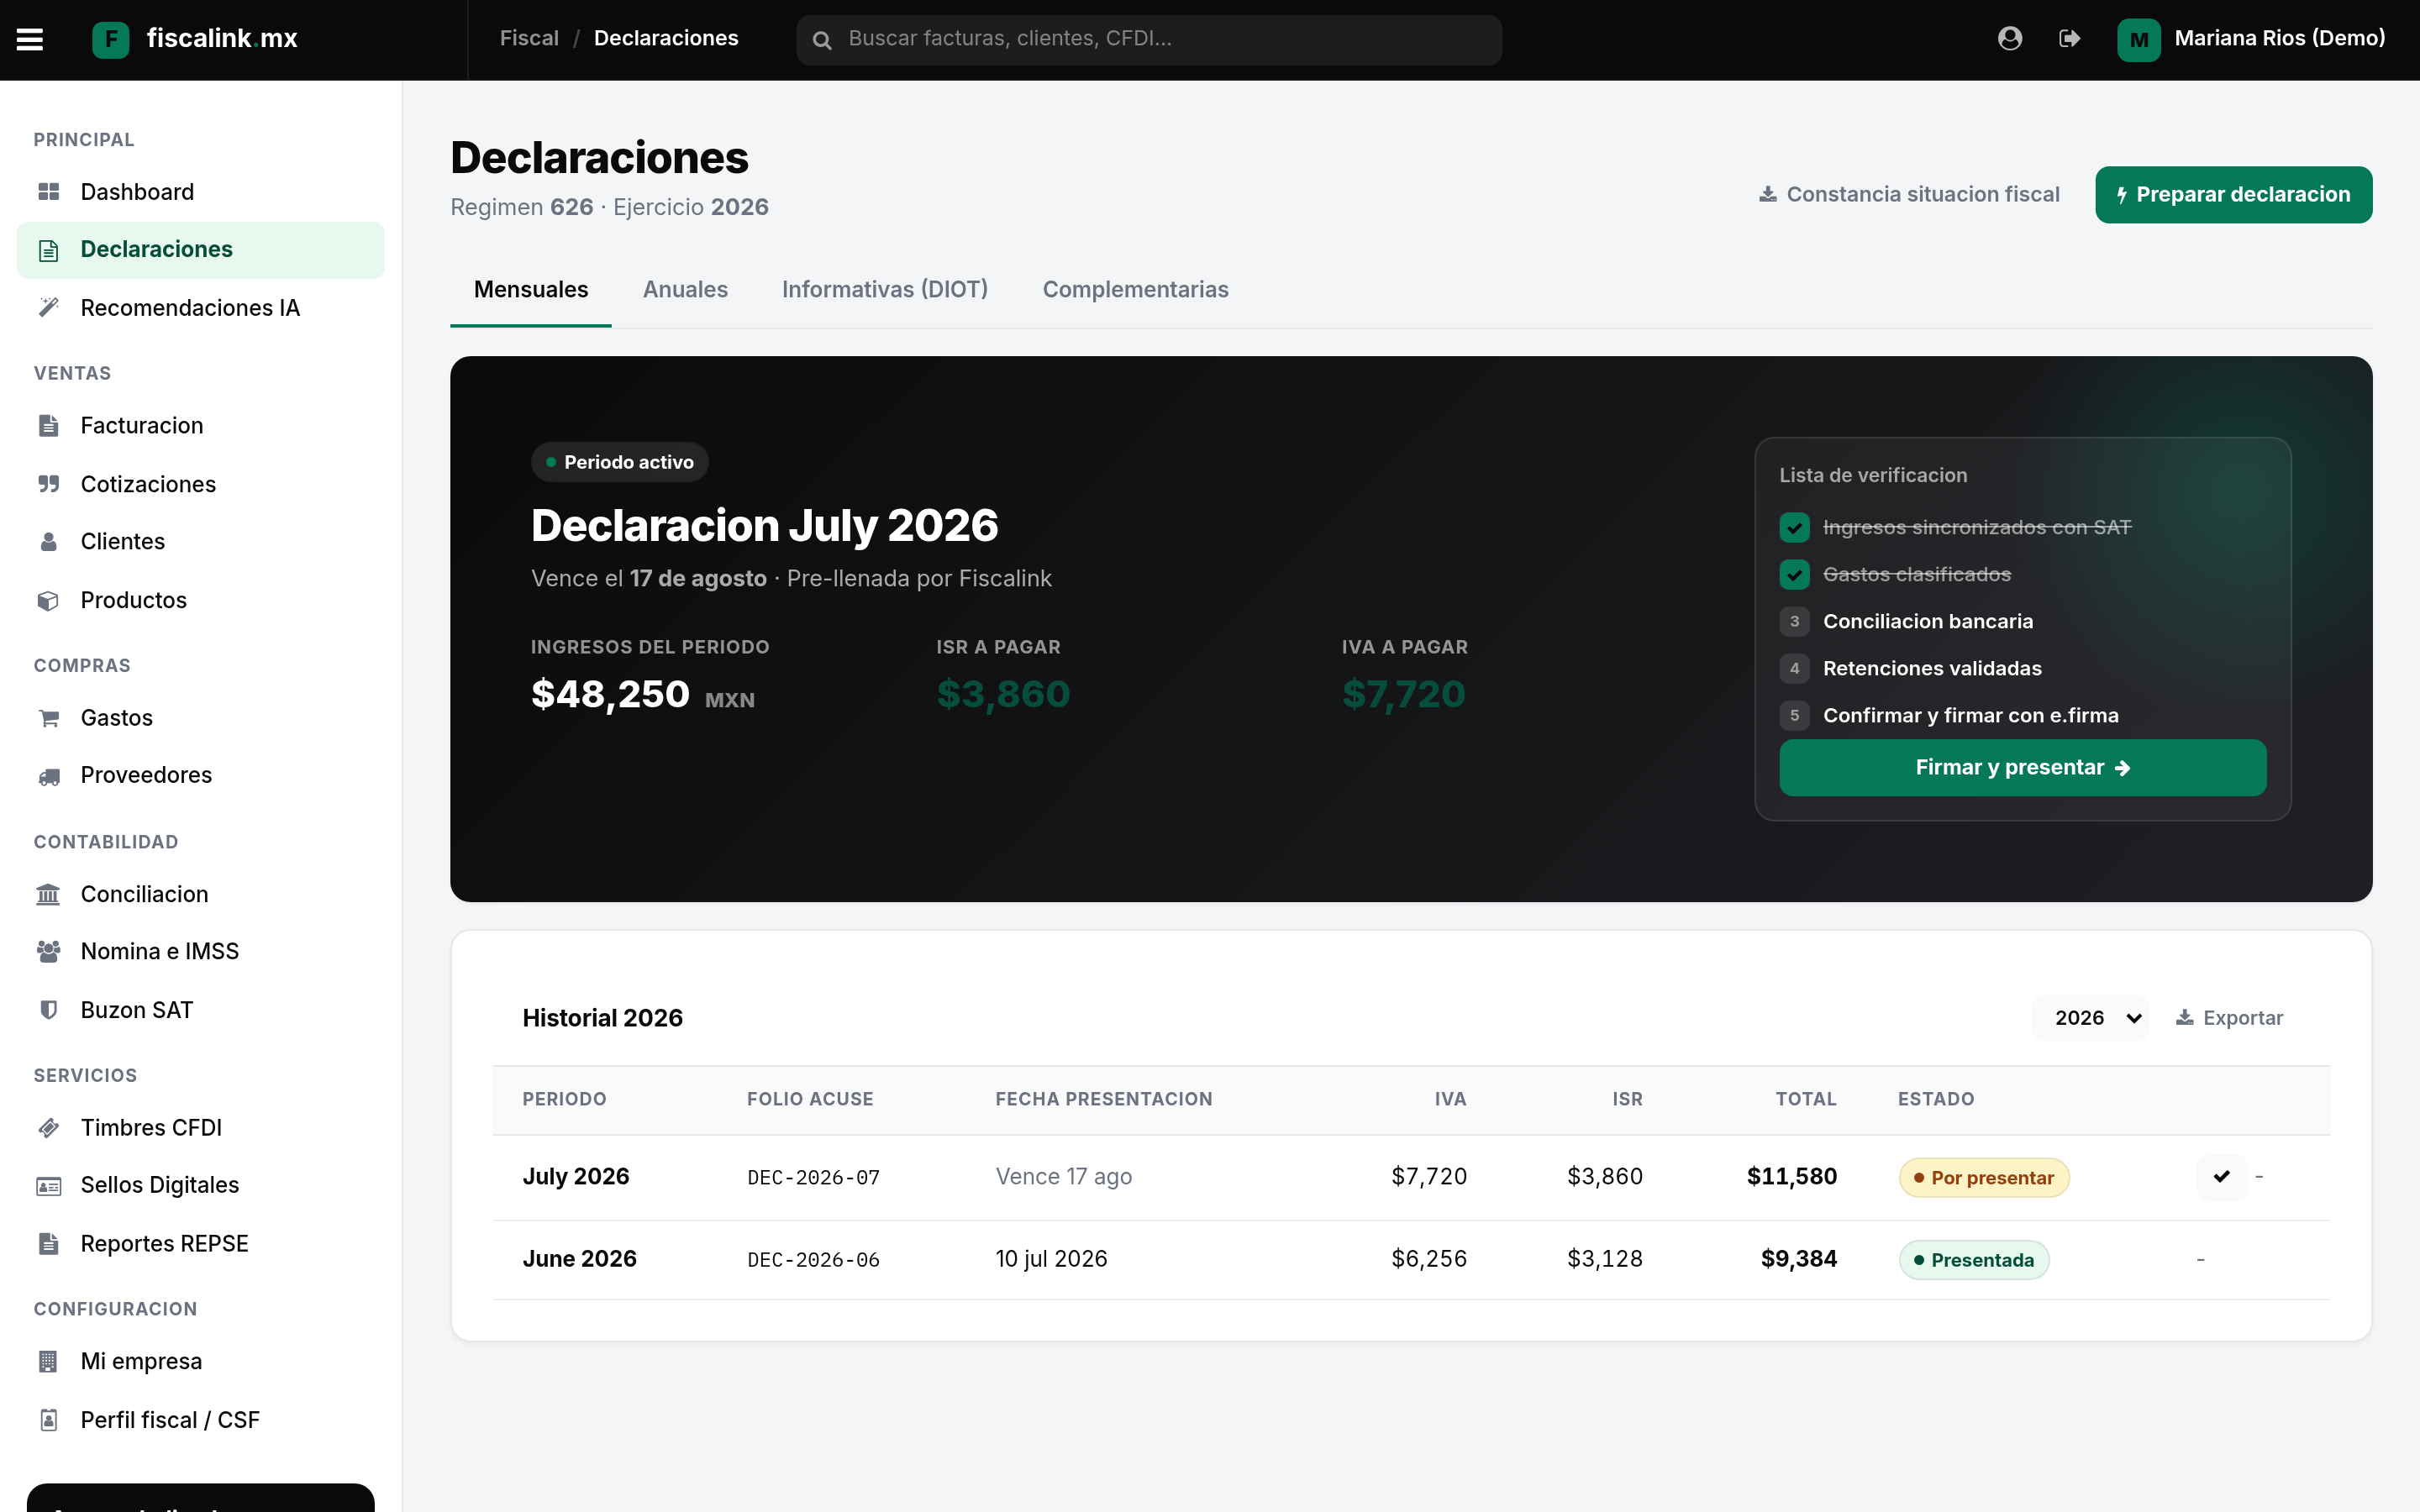The image size is (2420, 1512).
Task: Click the Sellos Digitales card icon
Action: [48, 1186]
